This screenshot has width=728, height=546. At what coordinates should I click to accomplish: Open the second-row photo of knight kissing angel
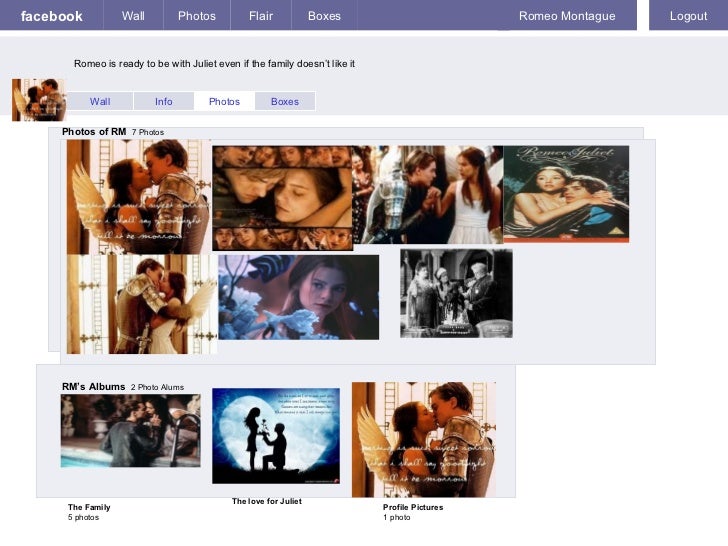click(x=142, y=304)
